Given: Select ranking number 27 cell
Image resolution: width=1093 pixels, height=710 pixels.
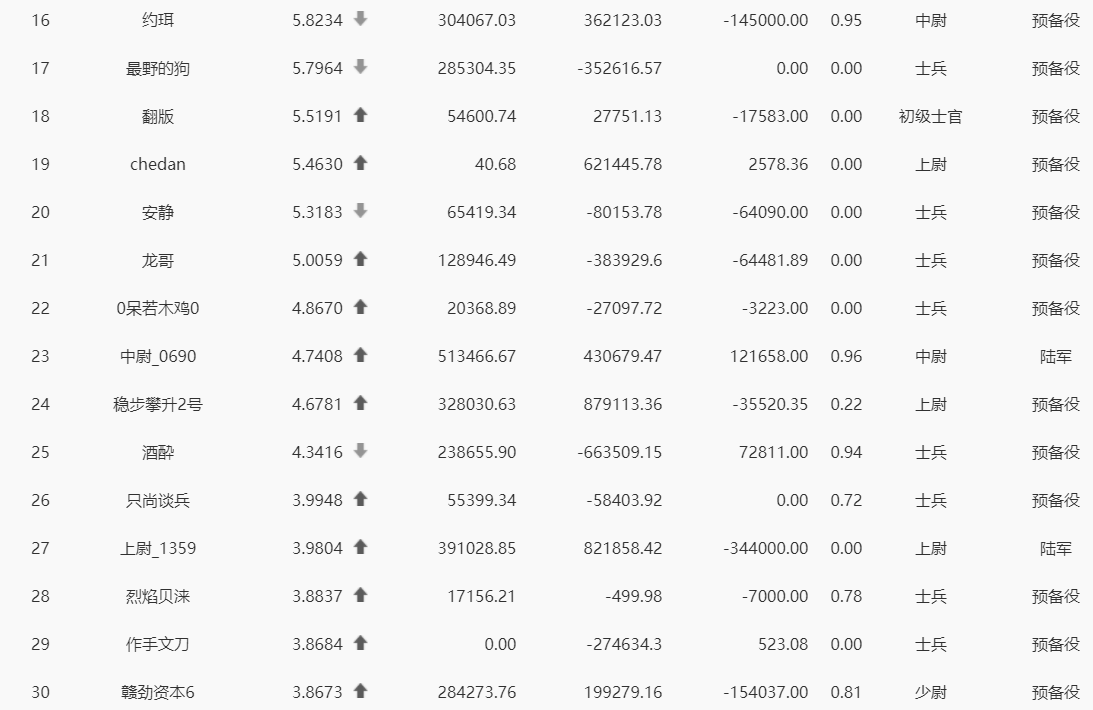Looking at the screenshot, I should pos(40,548).
